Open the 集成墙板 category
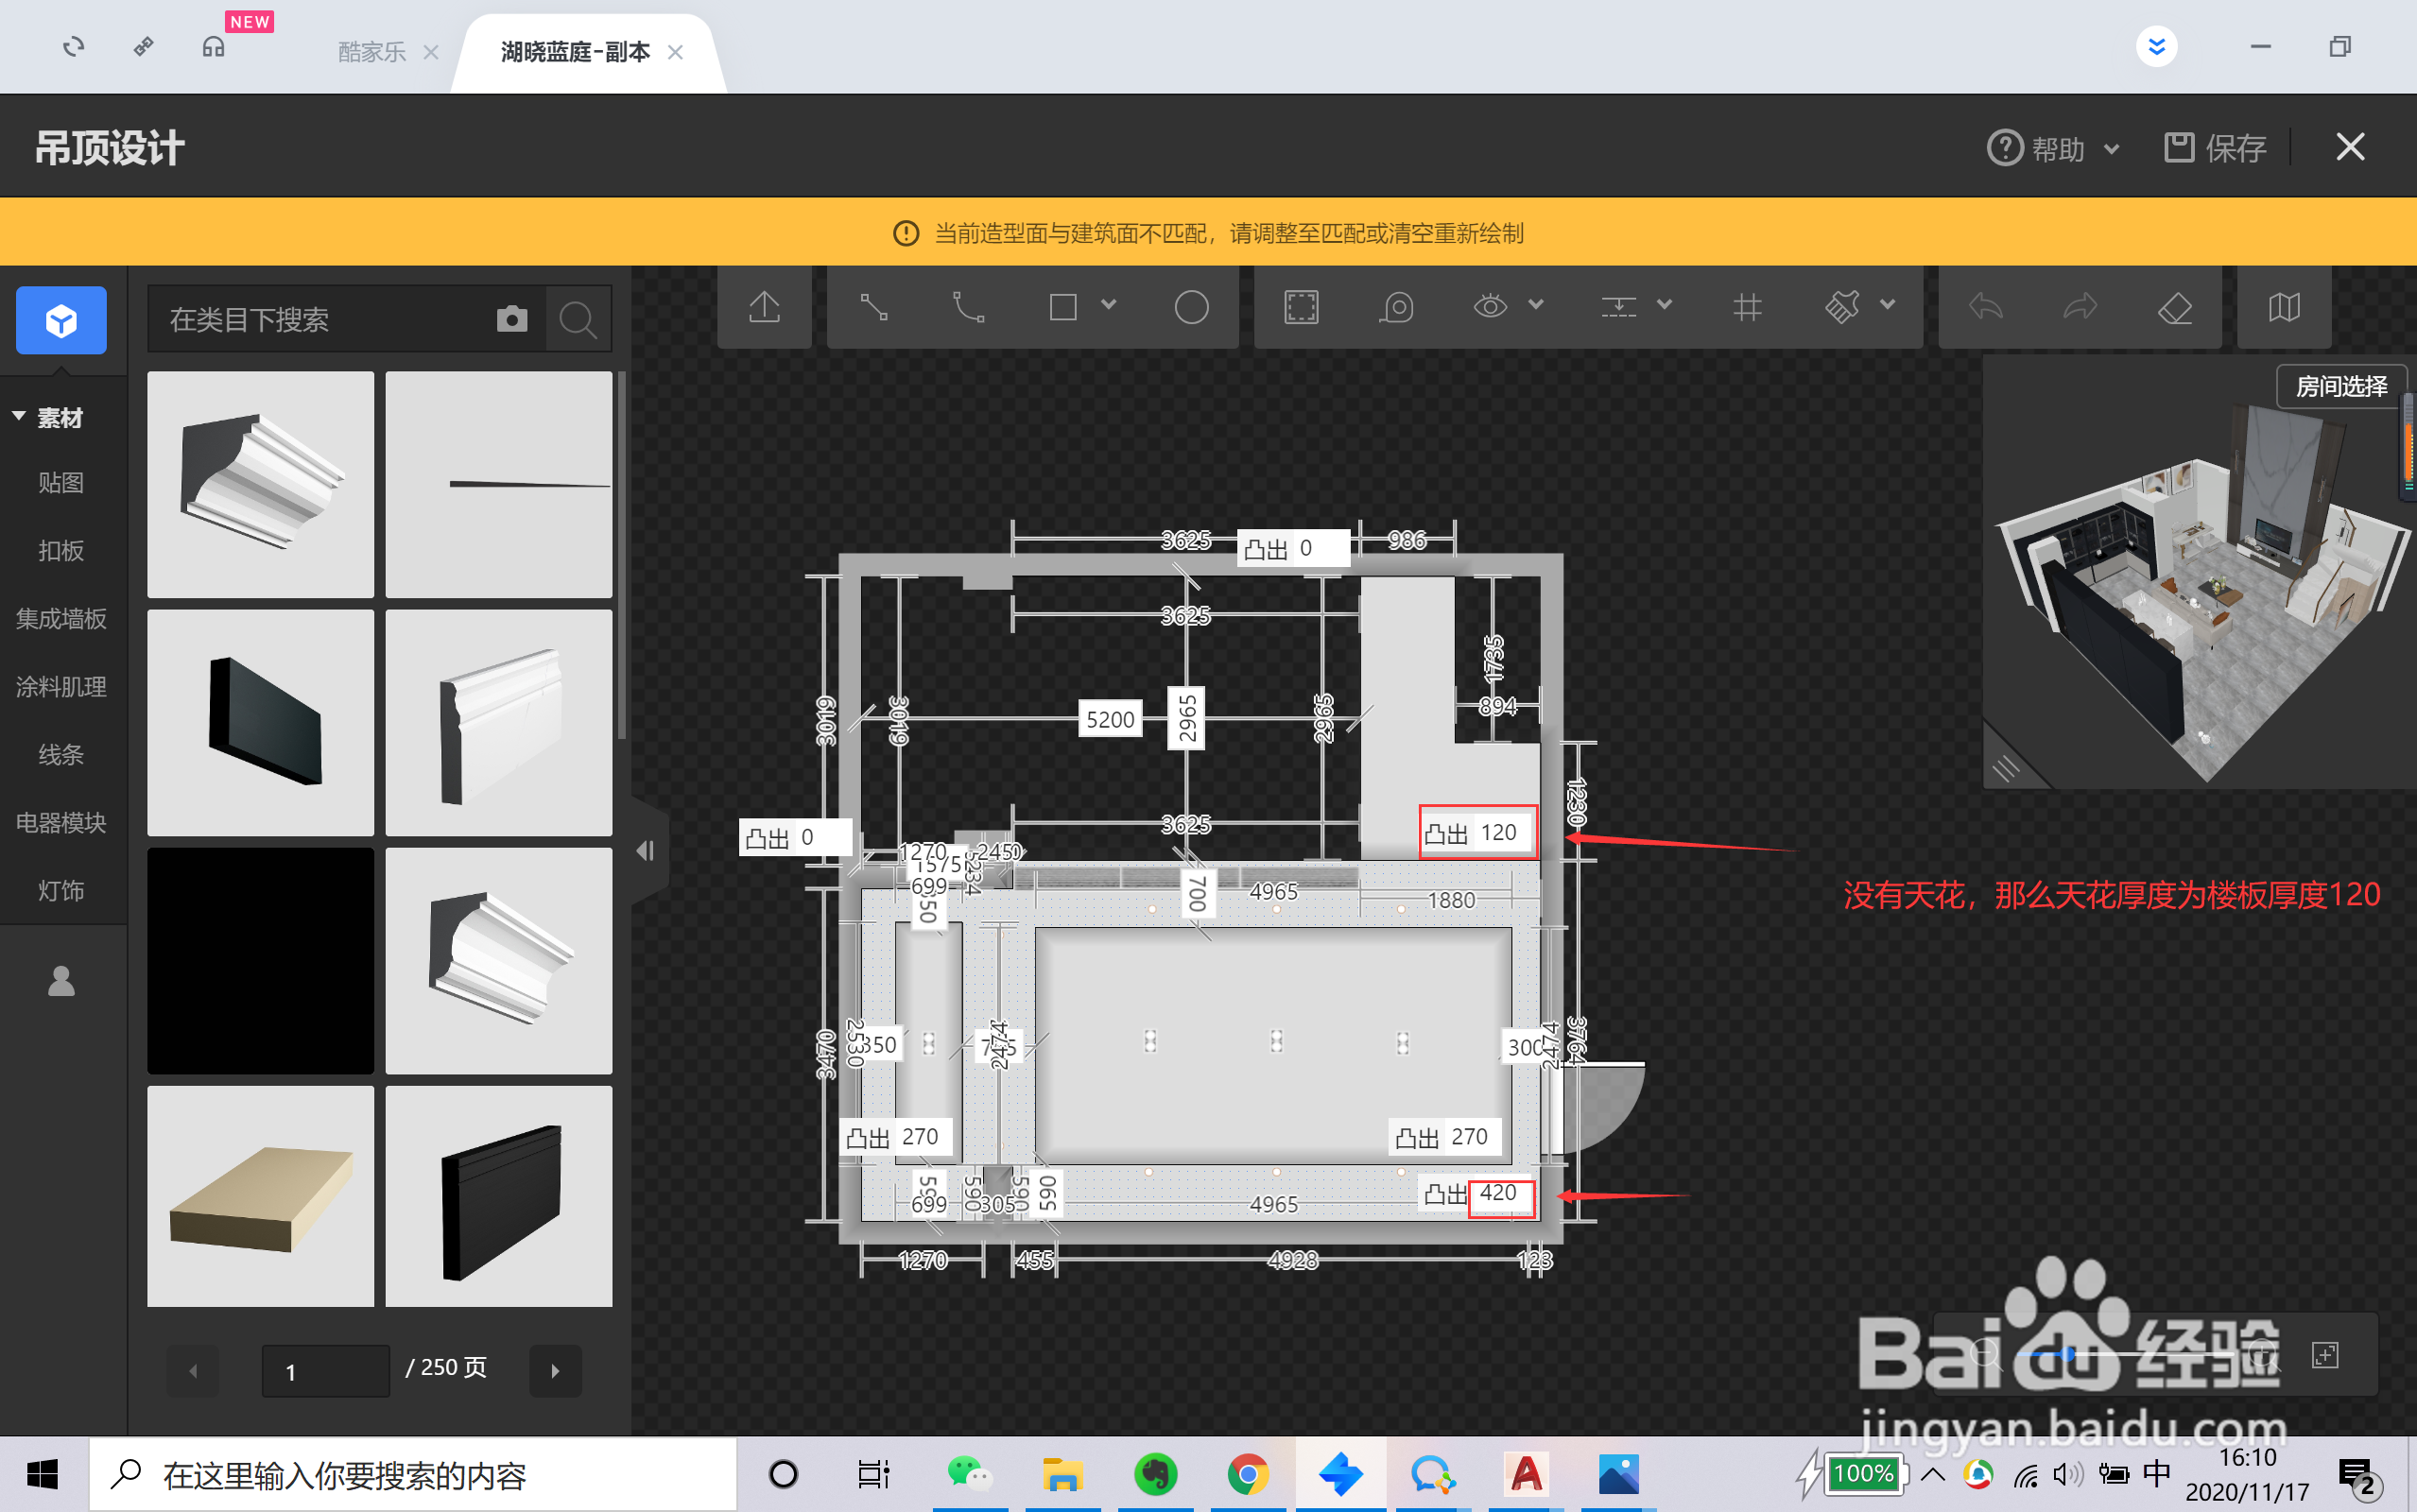 point(61,619)
